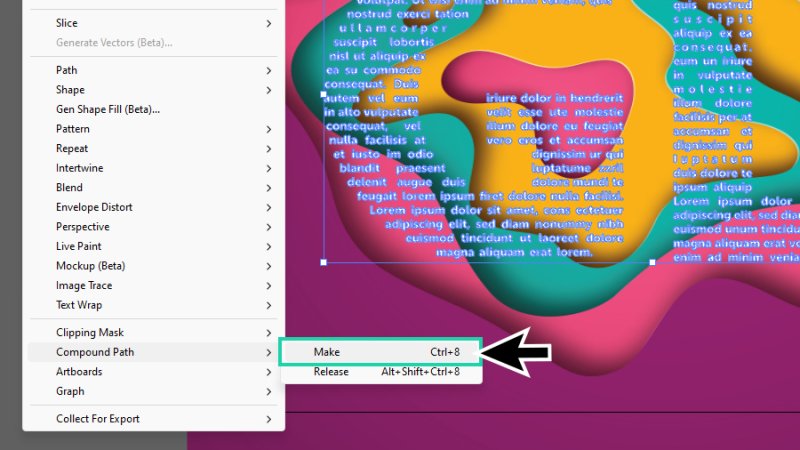800x450 pixels.
Task: Click the text 'Lorem ipsum dolor sit amet'
Action: pyautogui.click(x=453, y=210)
